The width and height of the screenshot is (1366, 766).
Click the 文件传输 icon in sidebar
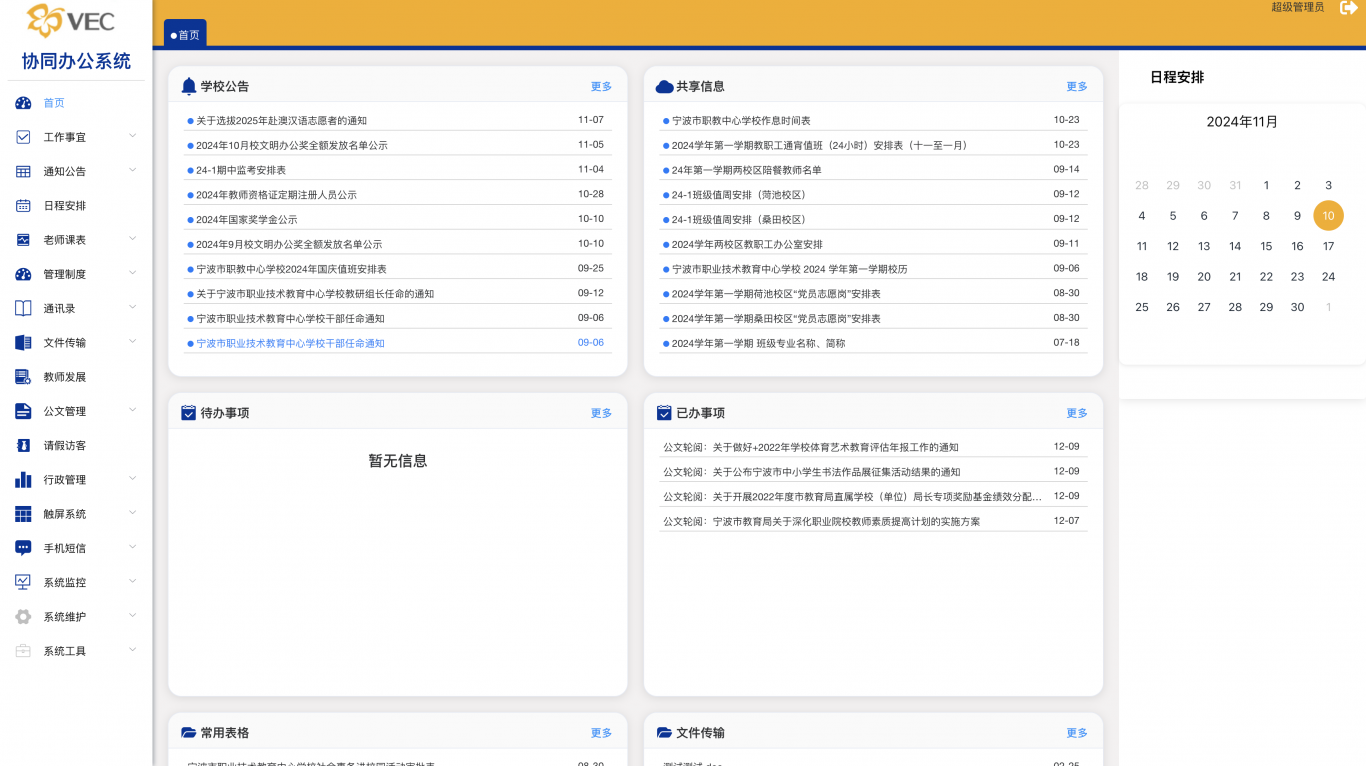tap(23, 342)
